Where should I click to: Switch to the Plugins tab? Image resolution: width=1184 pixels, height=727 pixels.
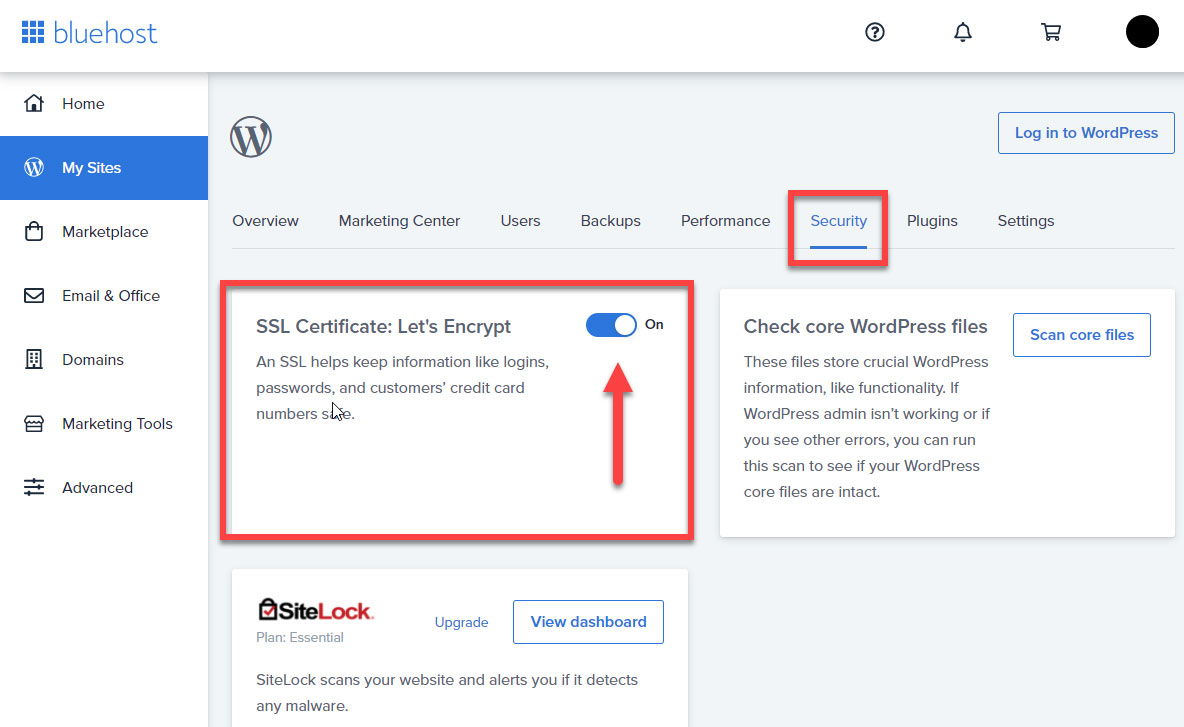tap(932, 221)
